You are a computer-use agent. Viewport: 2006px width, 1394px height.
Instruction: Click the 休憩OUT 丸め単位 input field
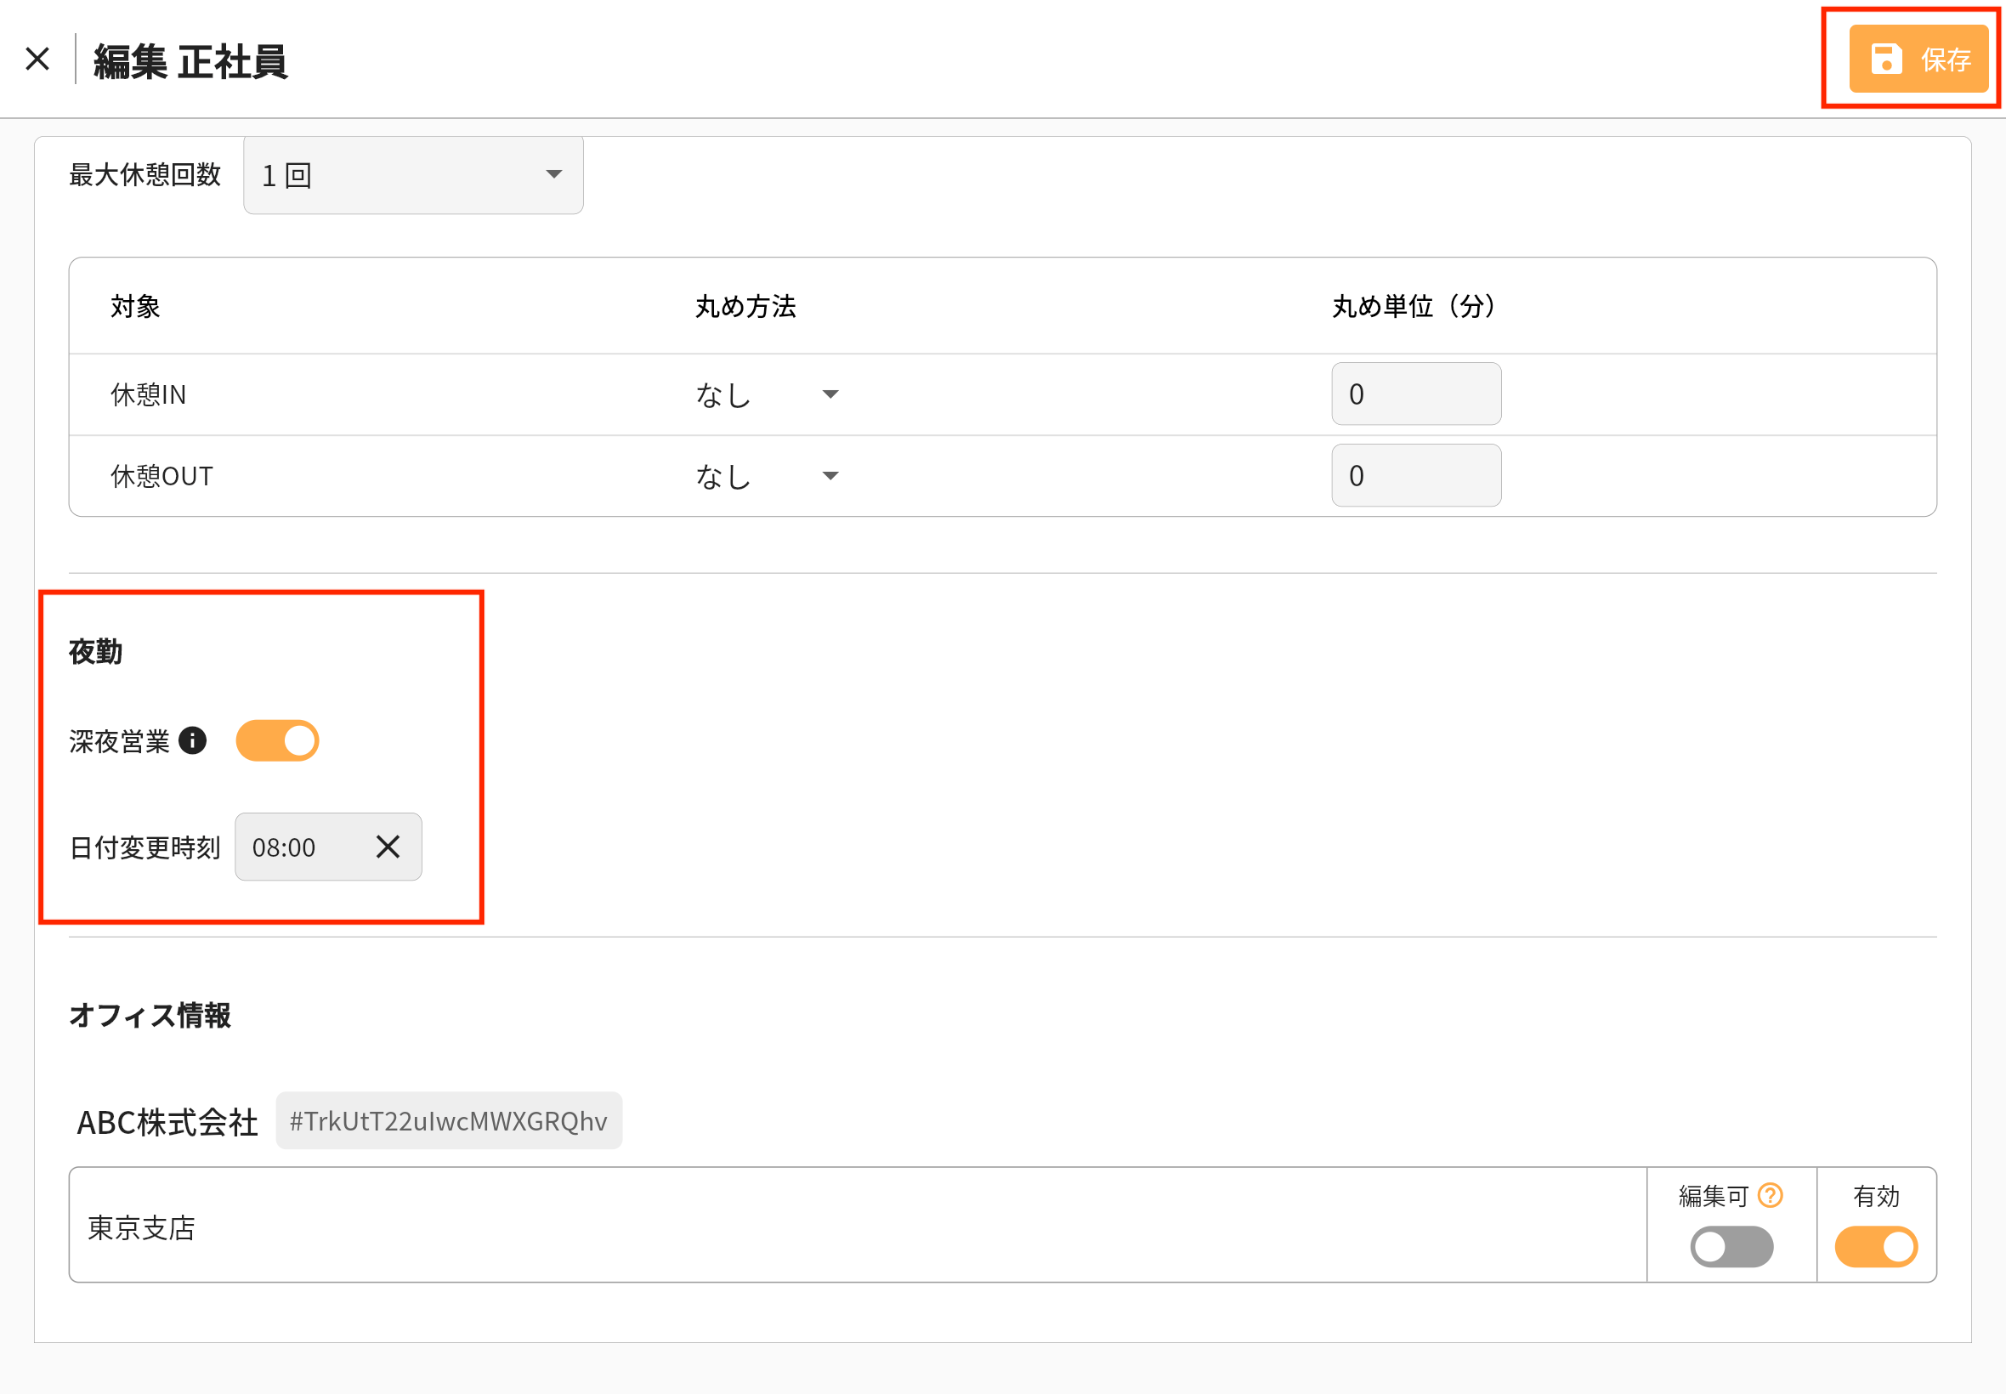[1415, 476]
